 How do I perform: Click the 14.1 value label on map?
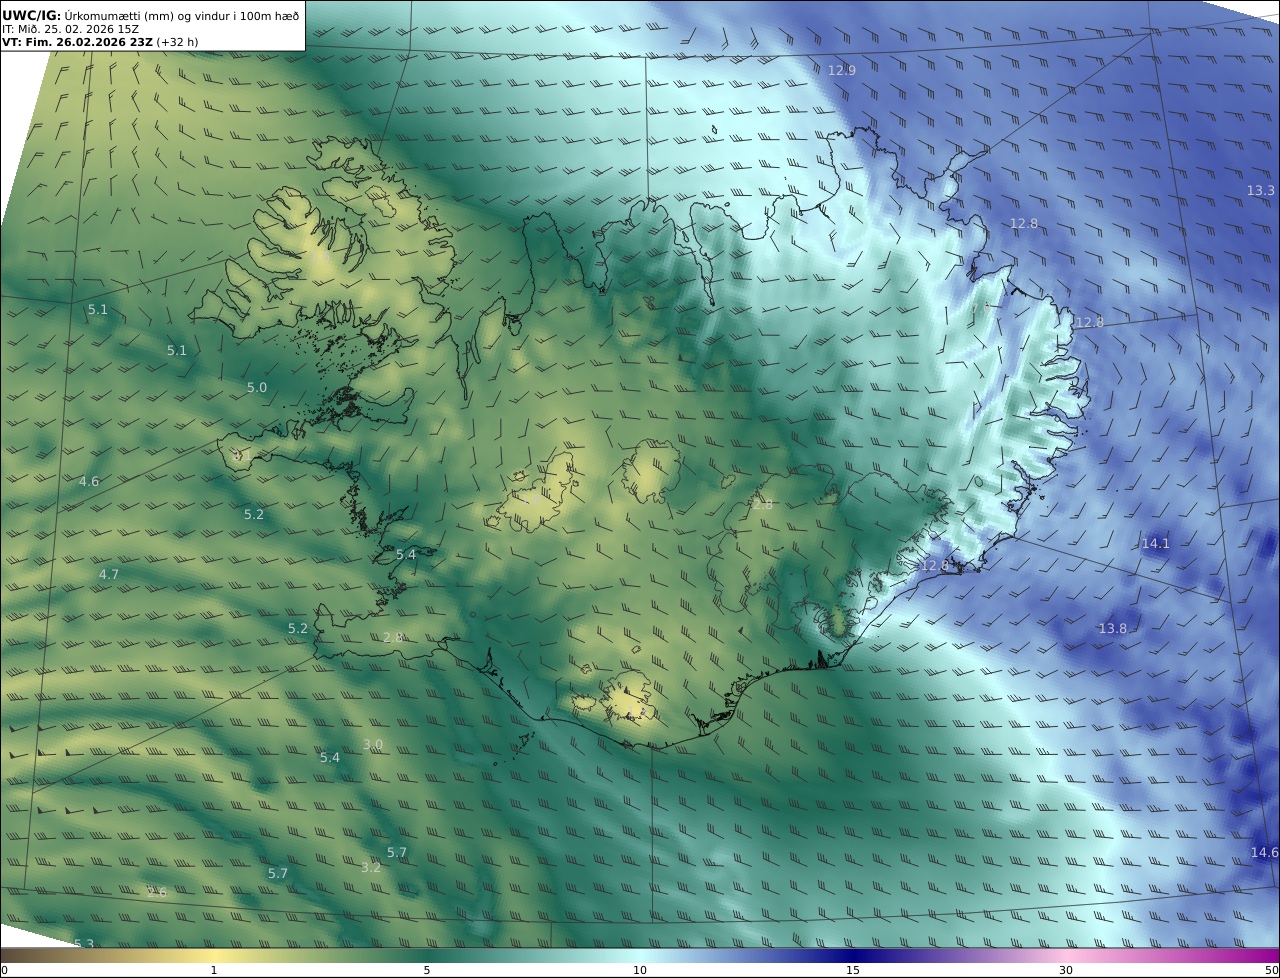tap(1155, 543)
